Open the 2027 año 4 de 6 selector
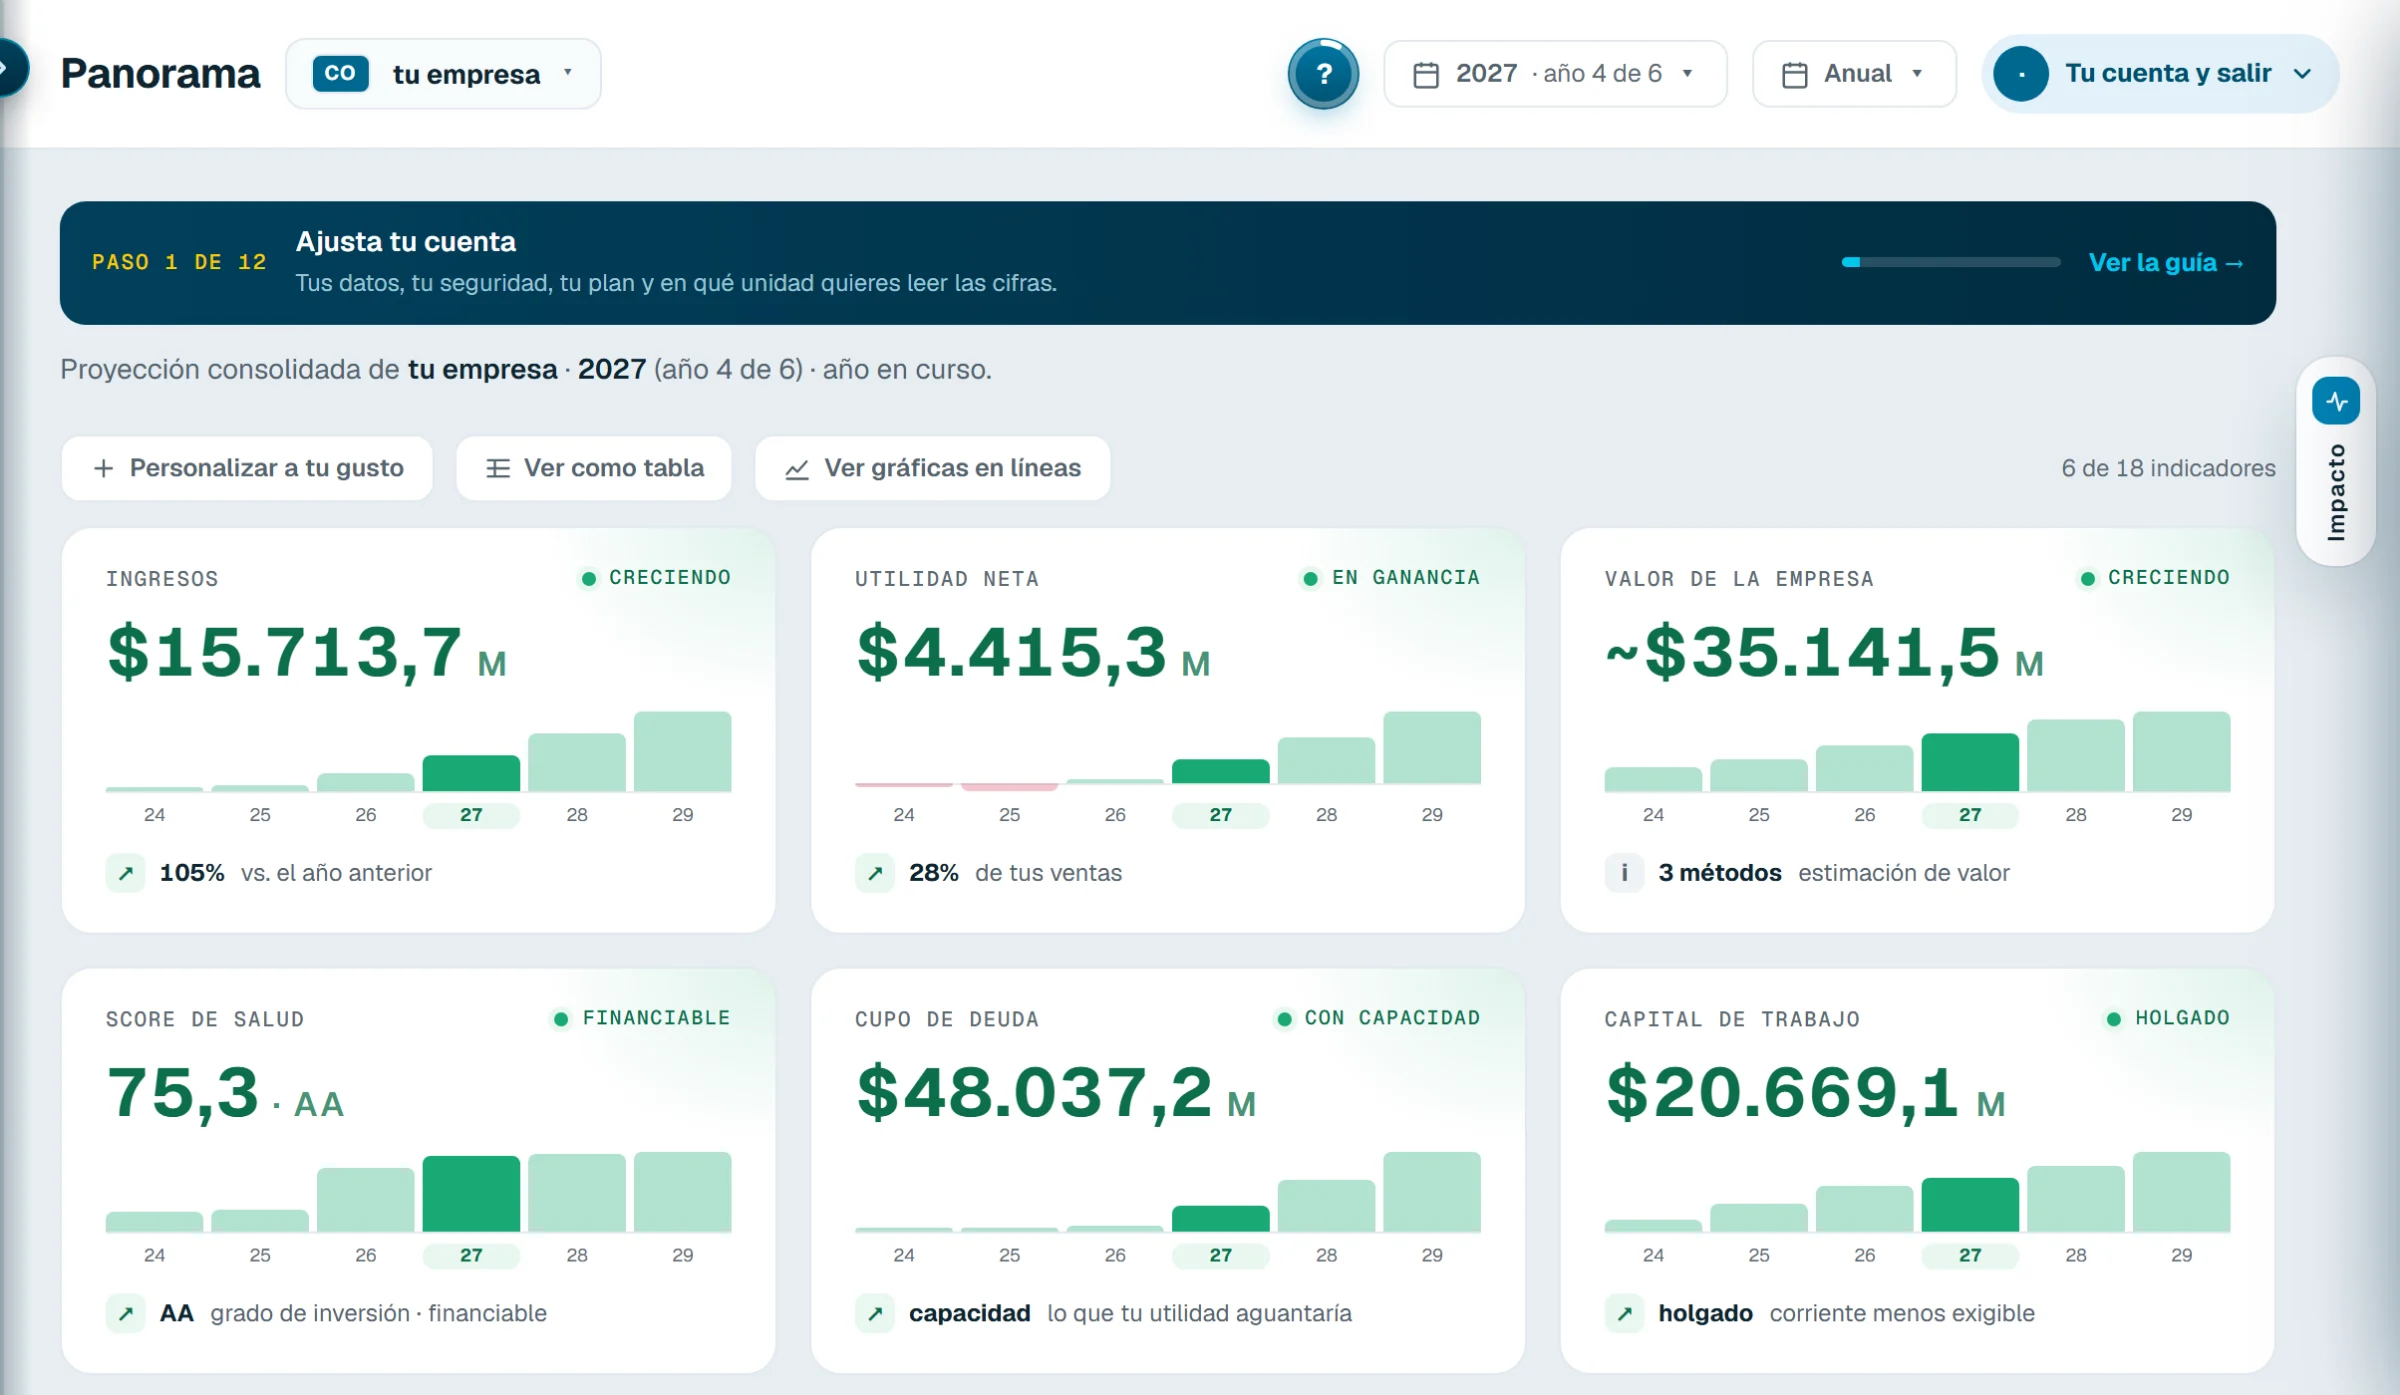The height and width of the screenshot is (1395, 2400). coord(1555,74)
